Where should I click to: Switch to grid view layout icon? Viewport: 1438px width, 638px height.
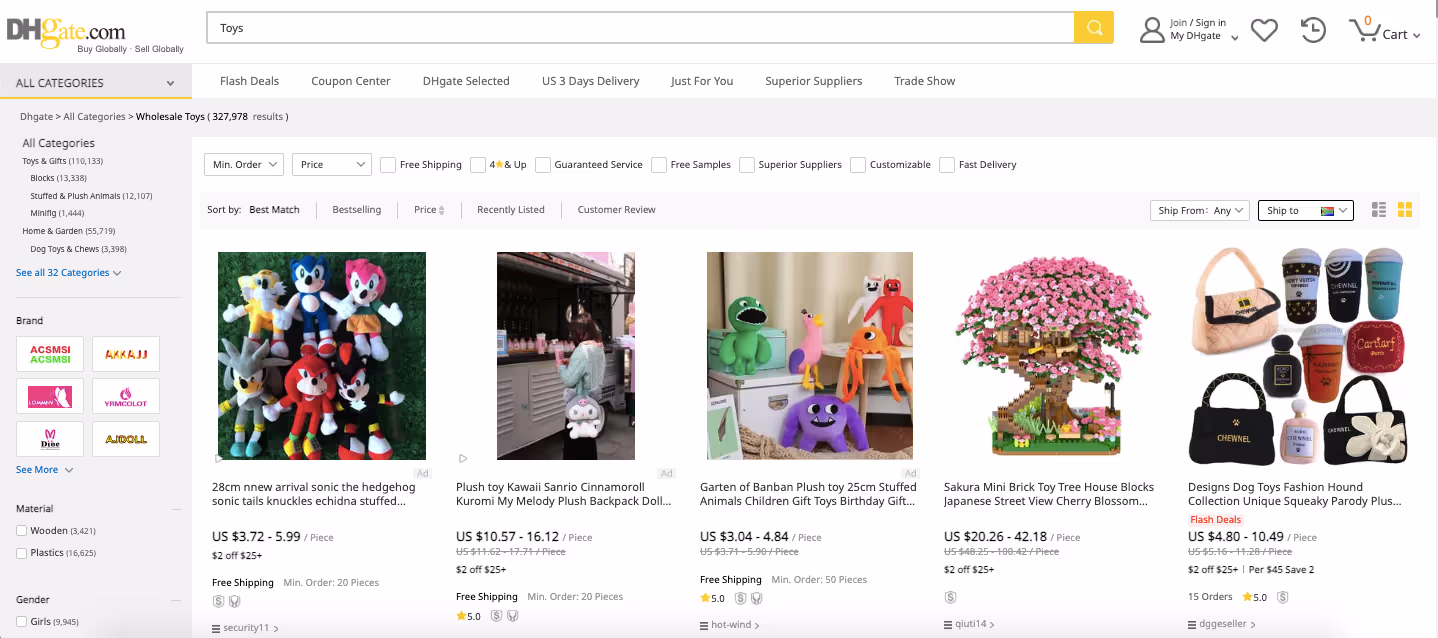pyautogui.click(x=1405, y=210)
